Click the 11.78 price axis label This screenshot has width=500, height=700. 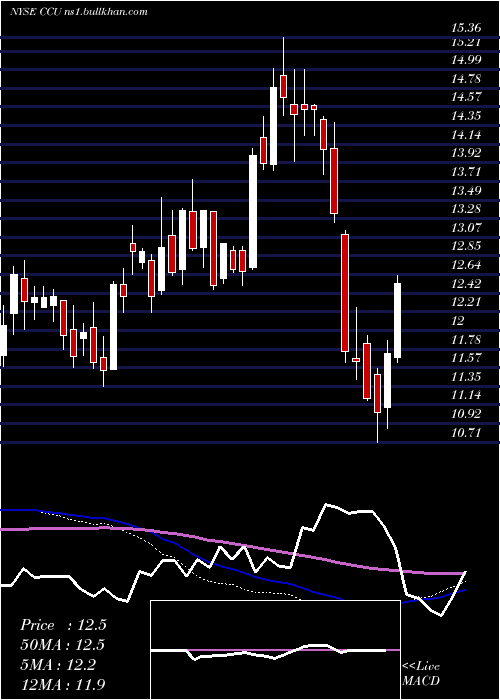pyautogui.click(x=466, y=339)
